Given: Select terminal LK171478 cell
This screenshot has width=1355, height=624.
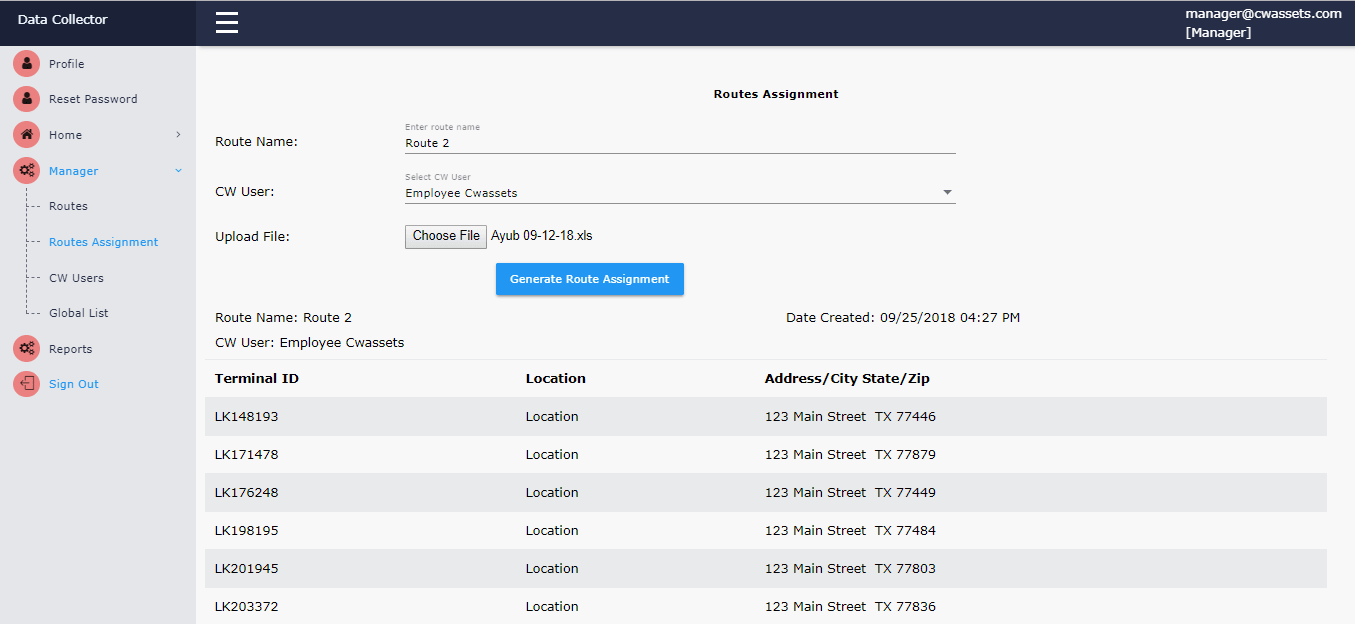Looking at the screenshot, I should pyautogui.click(x=247, y=455).
